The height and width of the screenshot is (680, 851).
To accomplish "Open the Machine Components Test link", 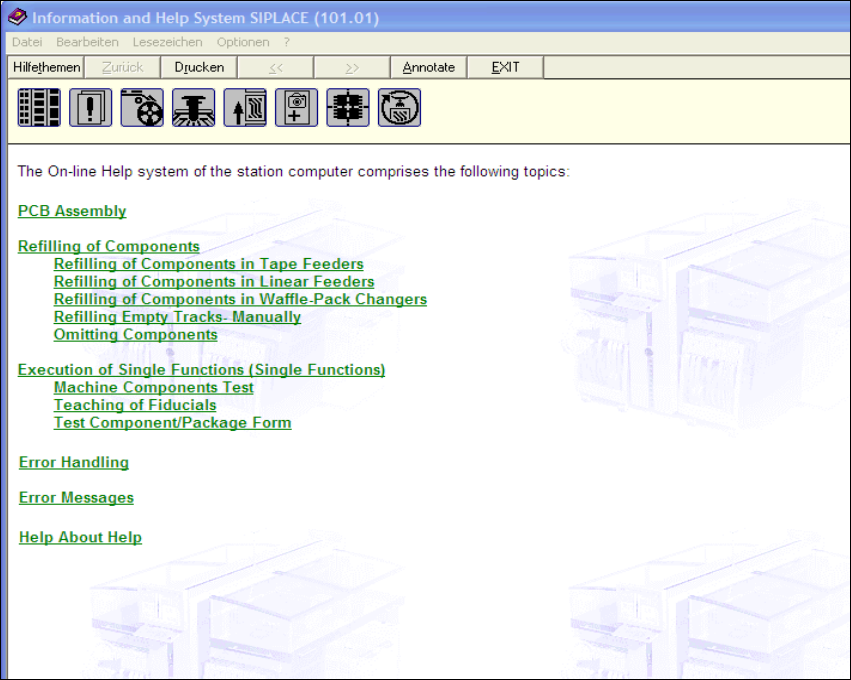I will (154, 387).
